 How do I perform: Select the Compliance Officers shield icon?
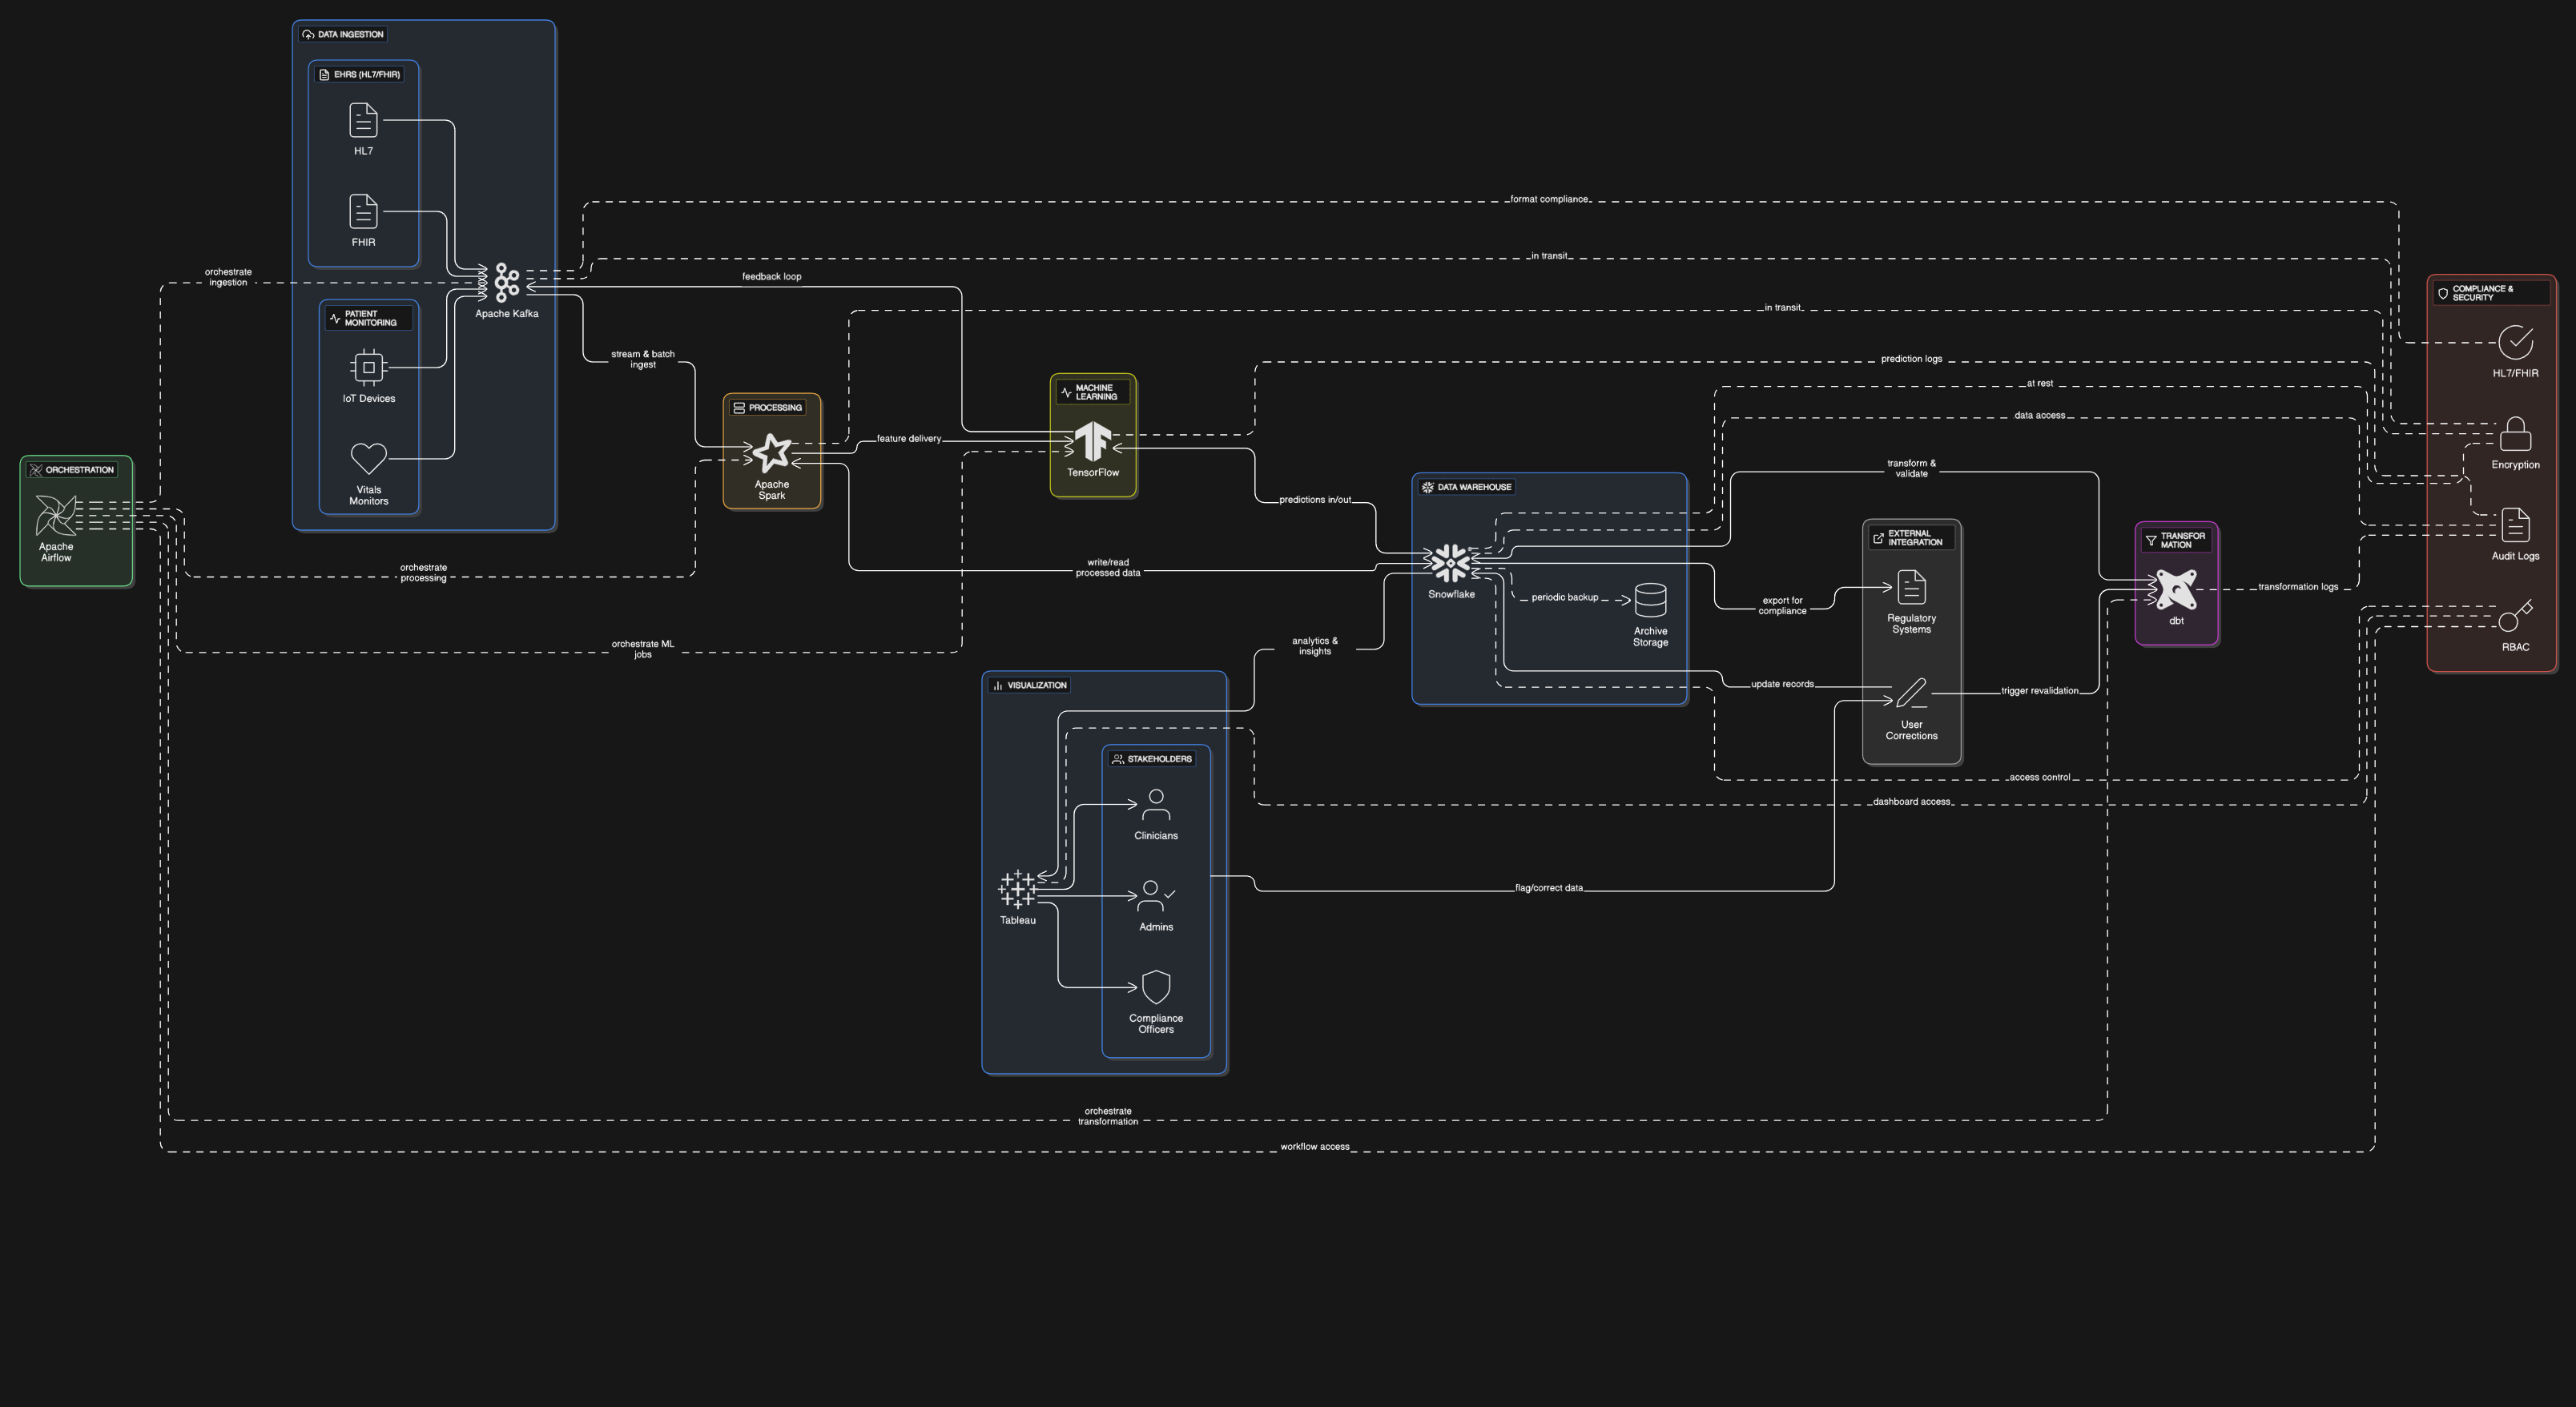(1155, 987)
